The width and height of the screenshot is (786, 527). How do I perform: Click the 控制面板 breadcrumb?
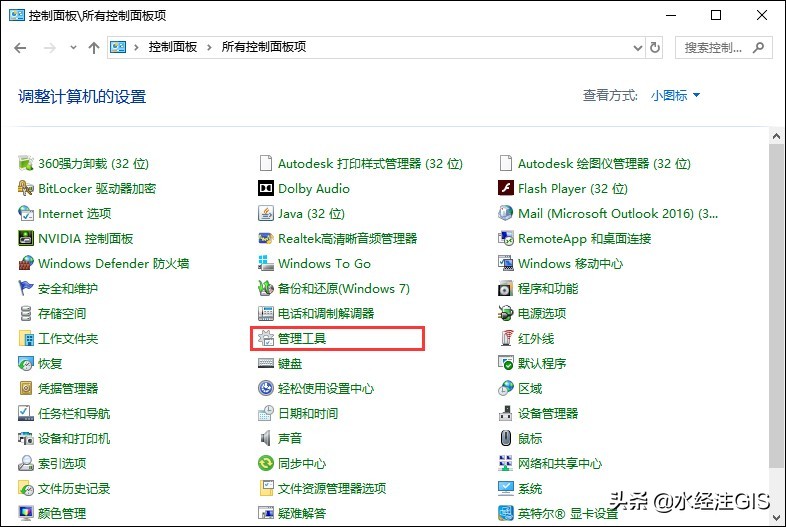tap(172, 47)
